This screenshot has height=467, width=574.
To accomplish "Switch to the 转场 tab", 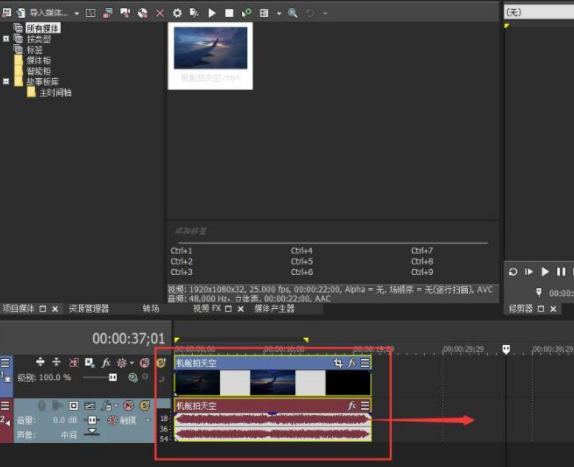I will click(x=151, y=309).
